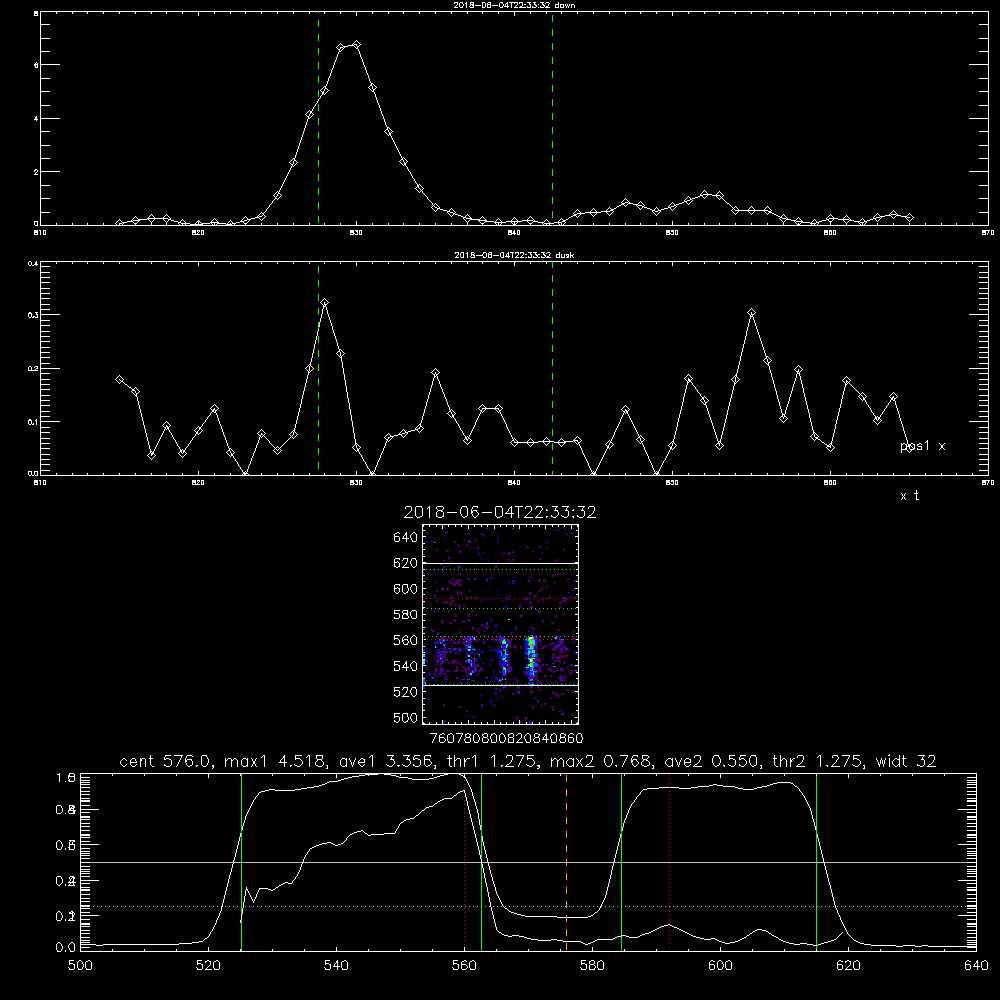Viewport: 1000px width, 1000px height.
Task: Click the 'max1 4.518' value in stats line
Action: click(275, 761)
